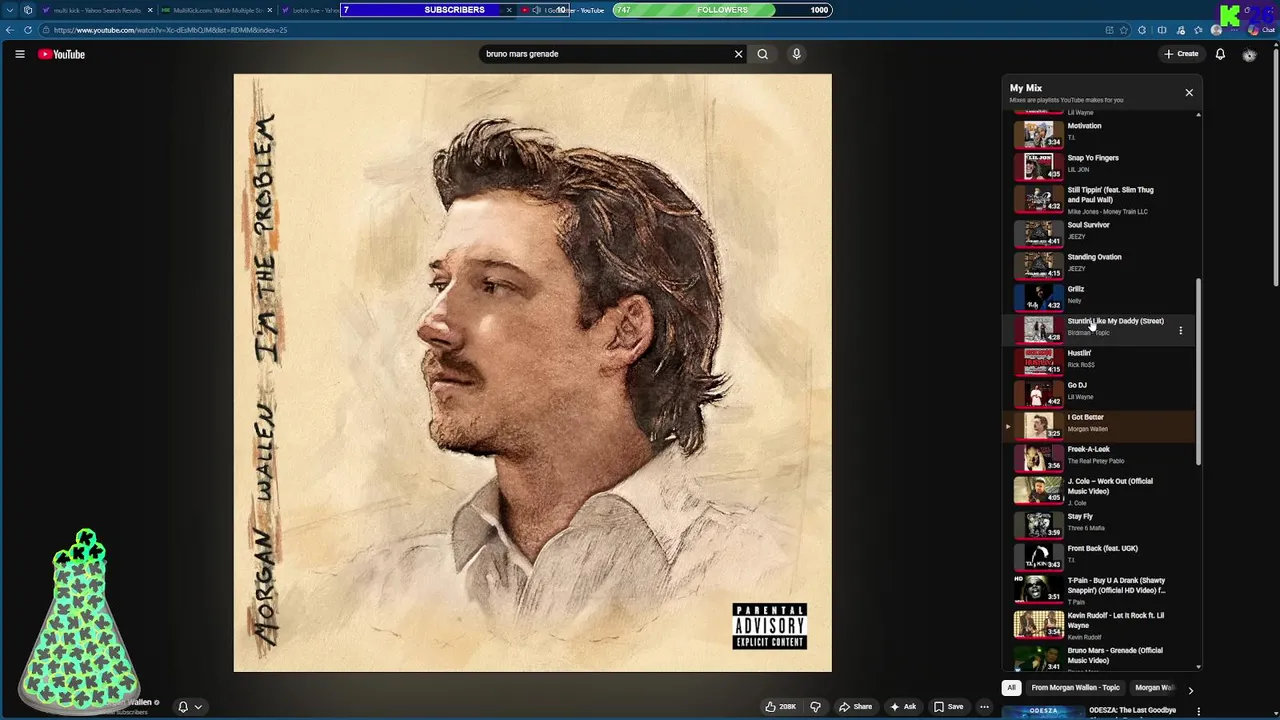Play Stay Fly by Three 6 Mafia
The height and width of the screenshot is (720, 1280).
[x=1100, y=523]
